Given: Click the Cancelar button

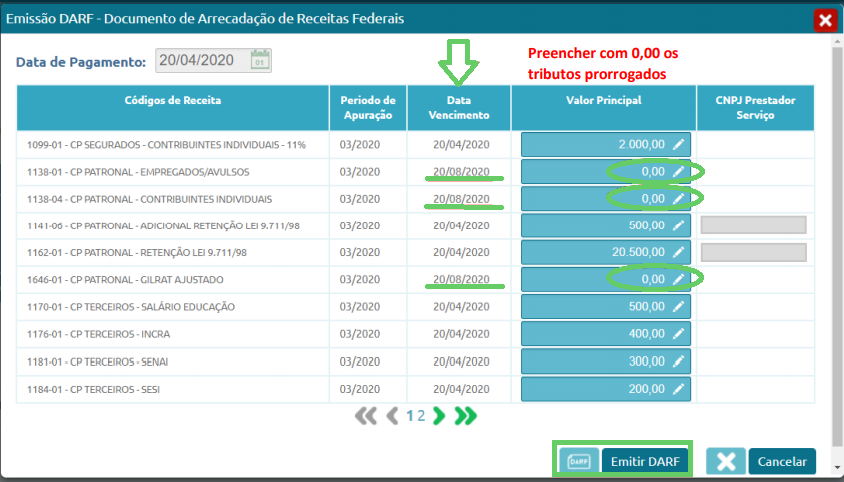Looking at the screenshot, I should (782, 462).
